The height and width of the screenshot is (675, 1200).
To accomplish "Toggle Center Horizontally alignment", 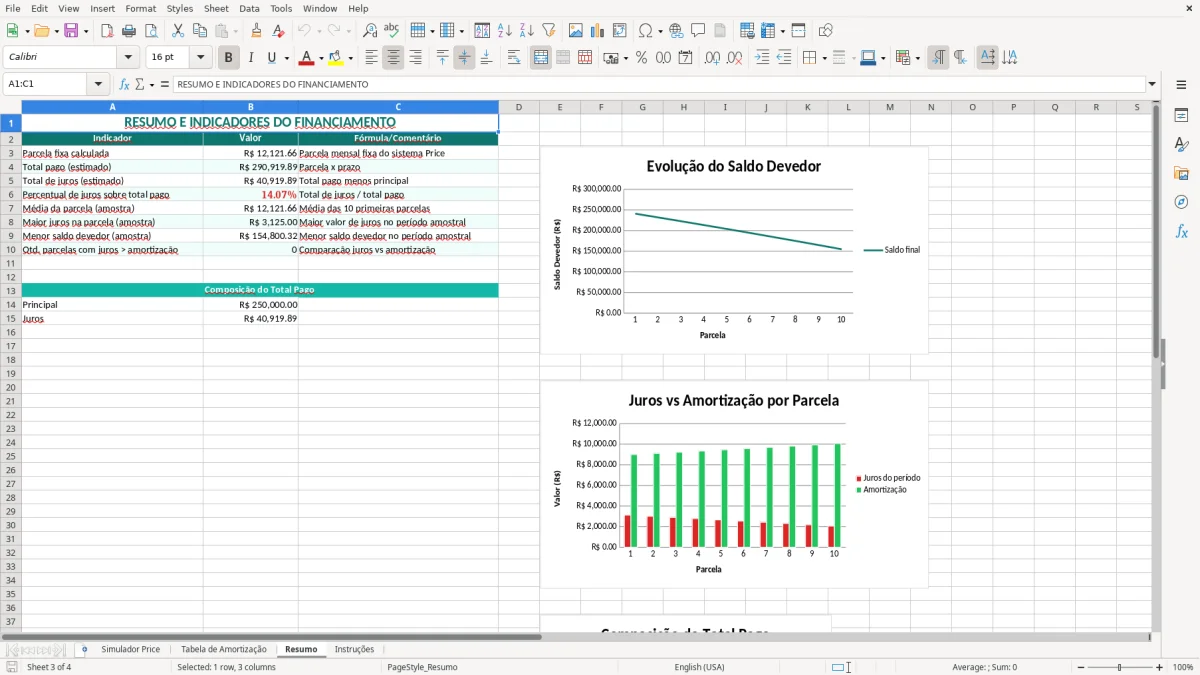I will (x=393, y=58).
